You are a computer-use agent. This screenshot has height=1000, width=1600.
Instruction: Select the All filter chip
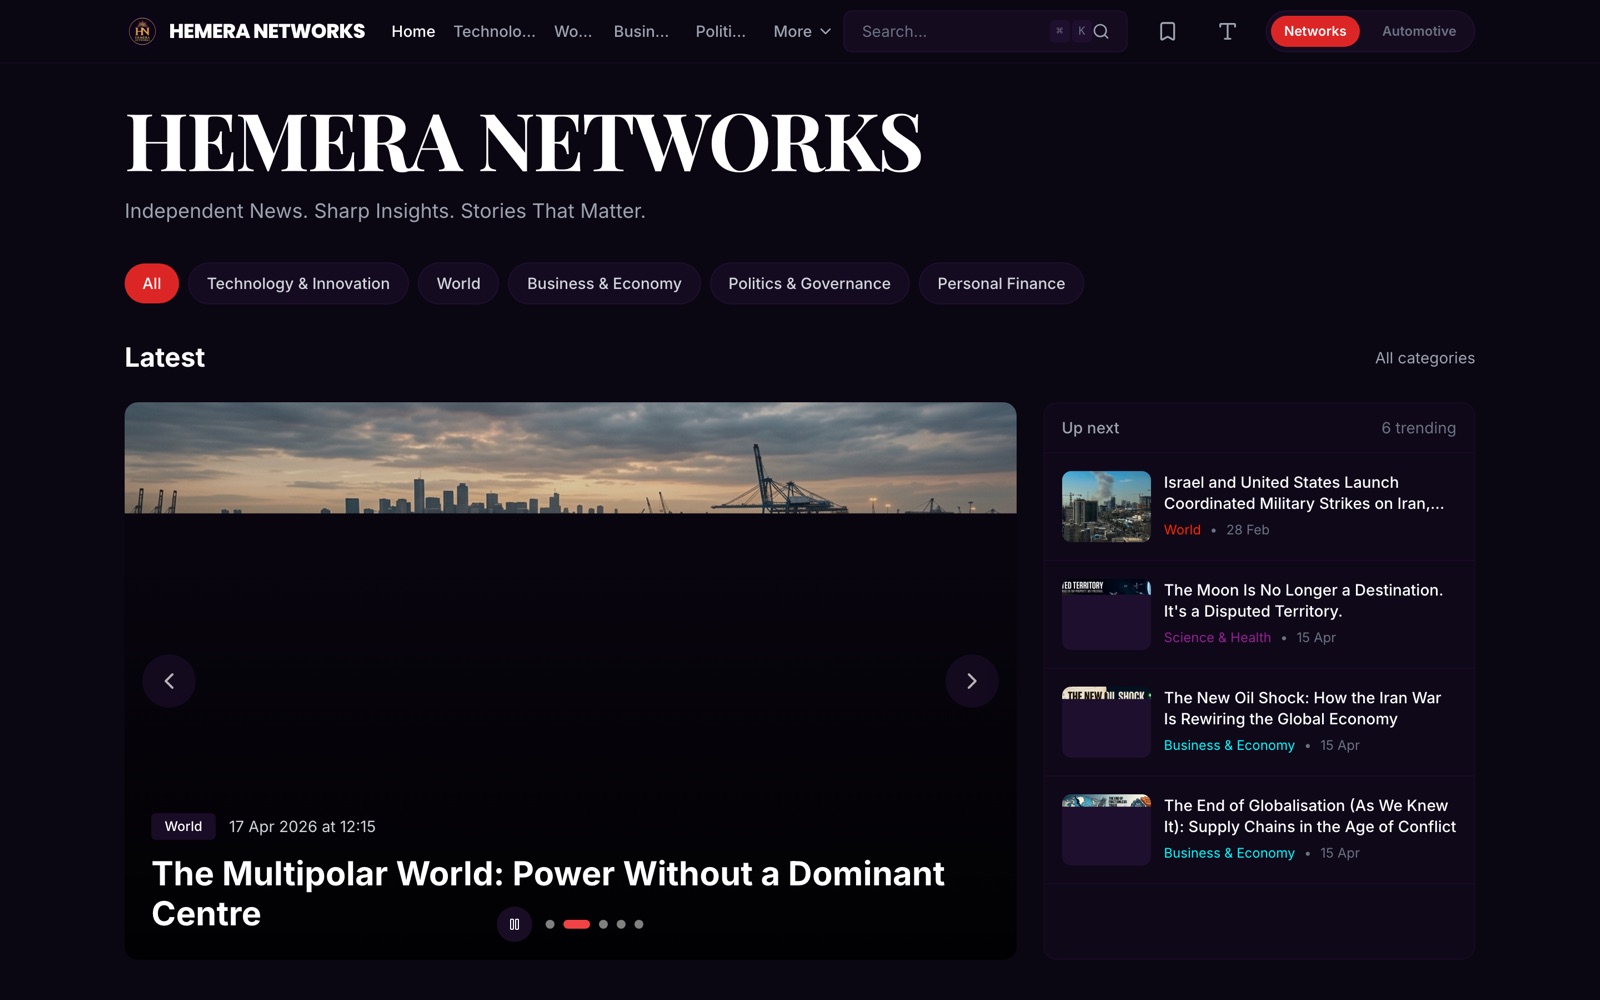[x=152, y=283]
